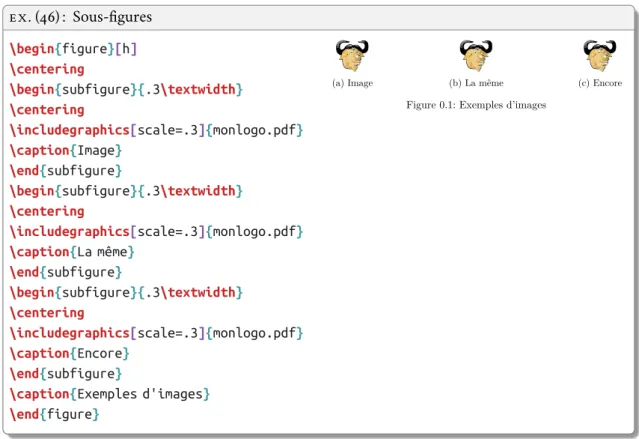Screen dimensions: 639x439
Task: Click the \caption{Image} code line
Action: point(66,150)
